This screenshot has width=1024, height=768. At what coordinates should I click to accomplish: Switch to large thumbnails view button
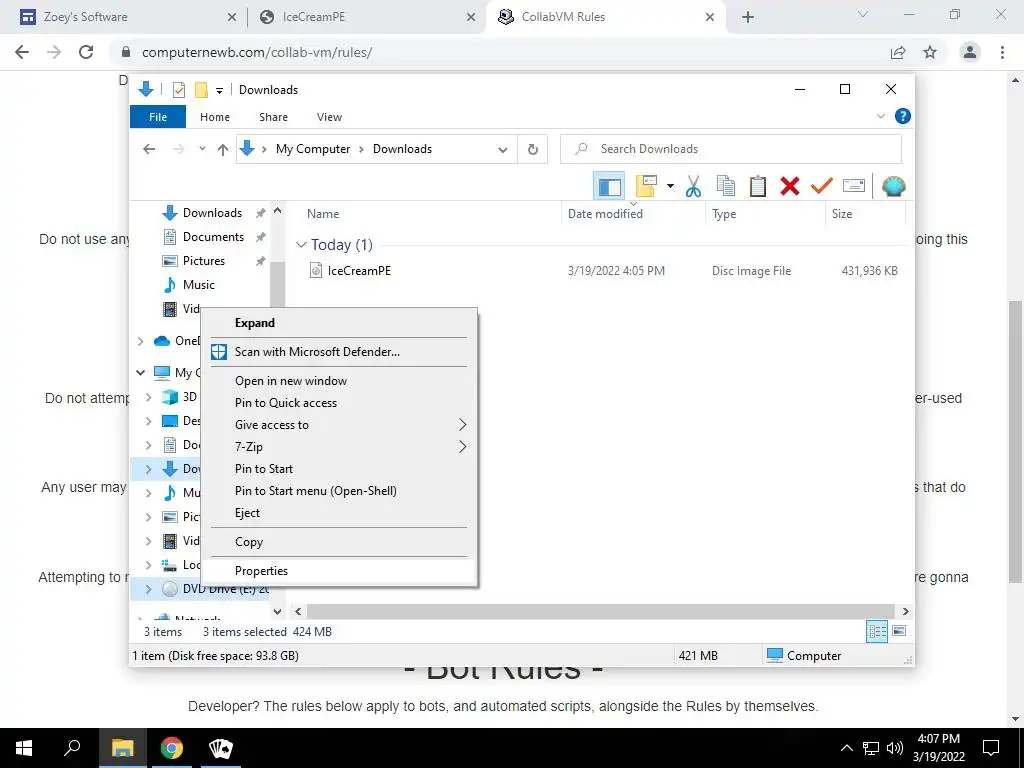click(x=899, y=631)
